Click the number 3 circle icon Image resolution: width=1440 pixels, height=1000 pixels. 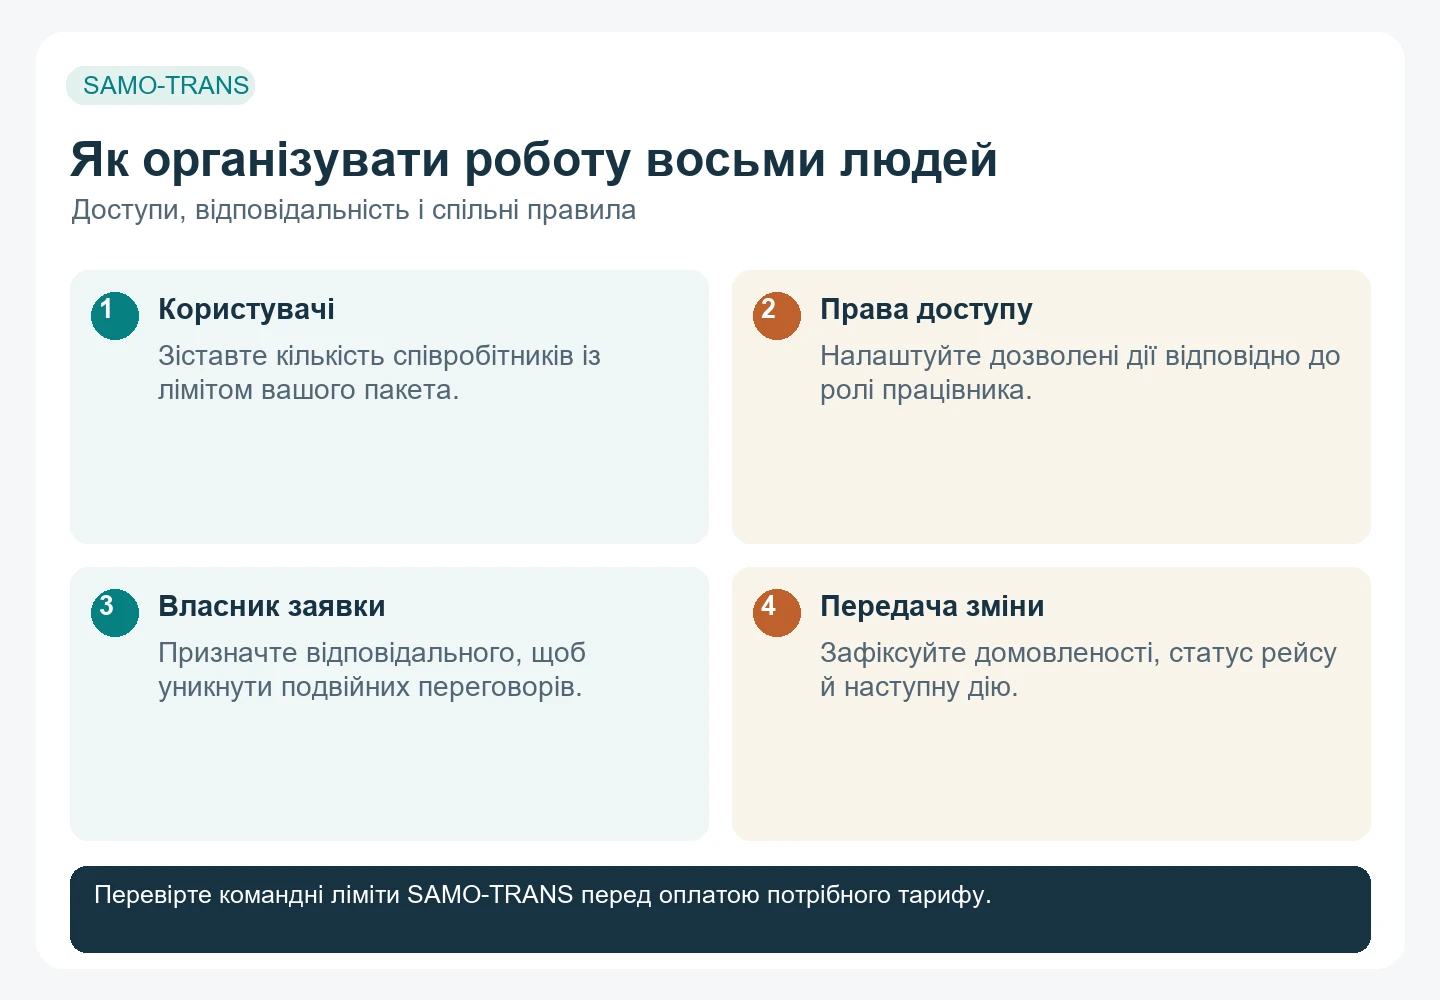click(115, 613)
